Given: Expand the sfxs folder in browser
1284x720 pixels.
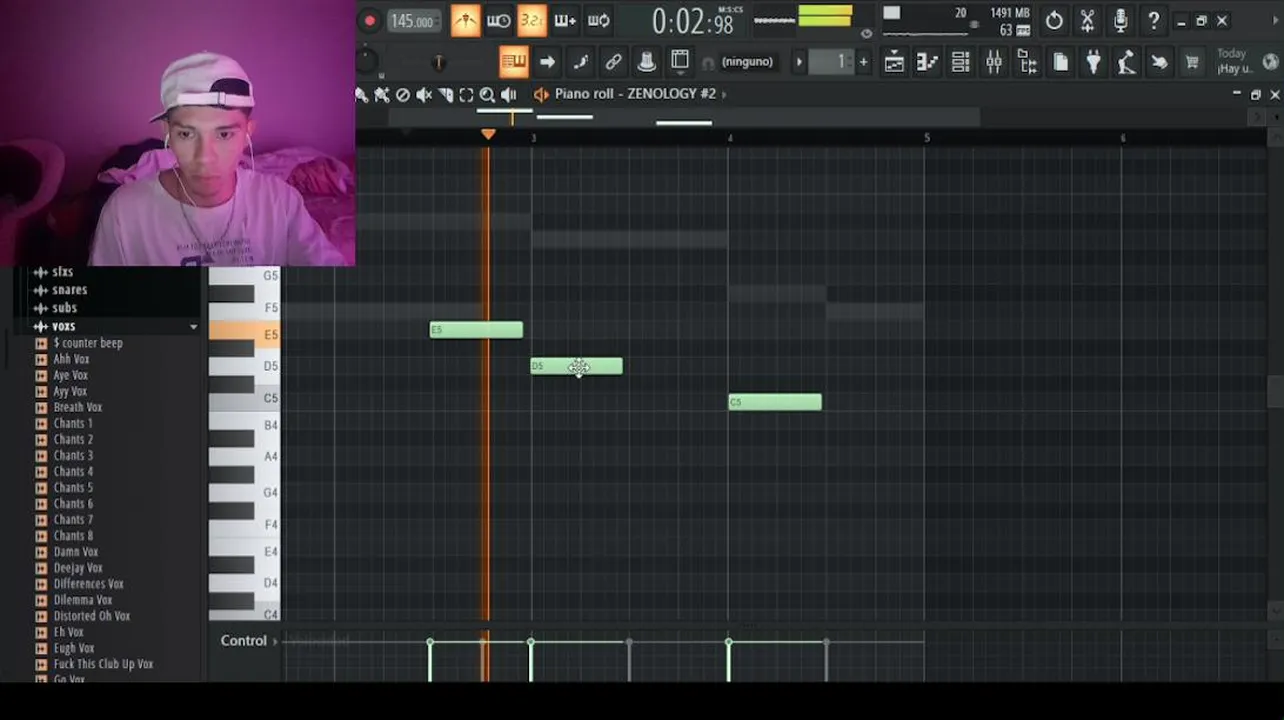Looking at the screenshot, I should coord(62,272).
